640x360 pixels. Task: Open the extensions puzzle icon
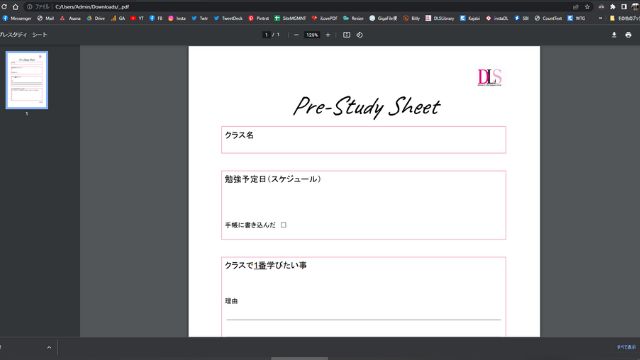tap(613, 7)
